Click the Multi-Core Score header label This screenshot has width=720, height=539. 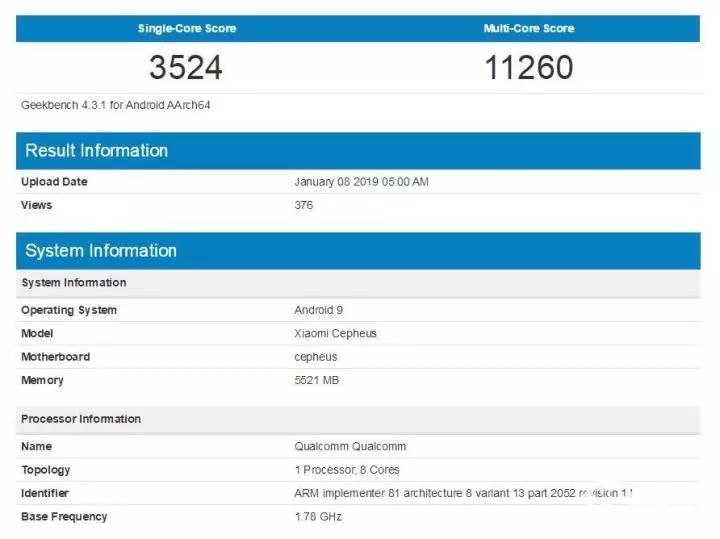(x=529, y=28)
